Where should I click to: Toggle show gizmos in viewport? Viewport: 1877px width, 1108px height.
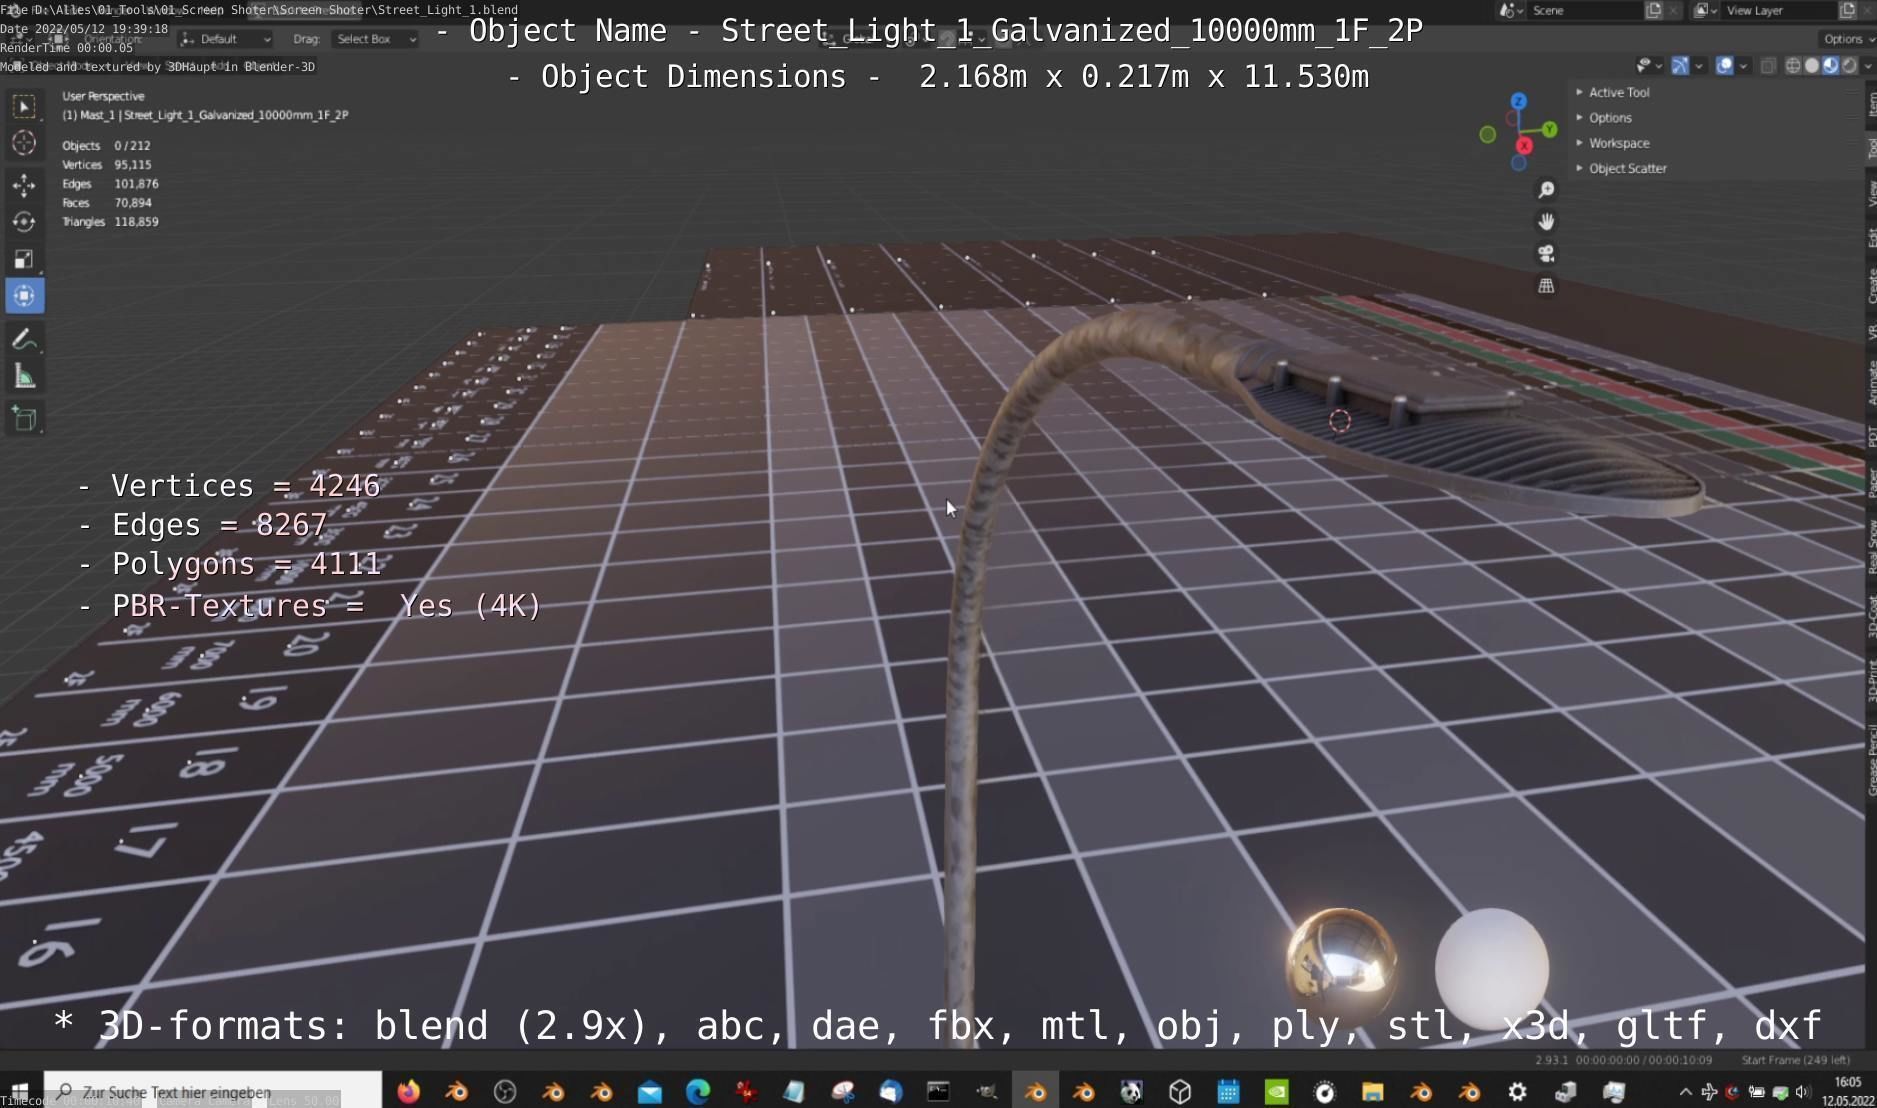(x=1680, y=65)
